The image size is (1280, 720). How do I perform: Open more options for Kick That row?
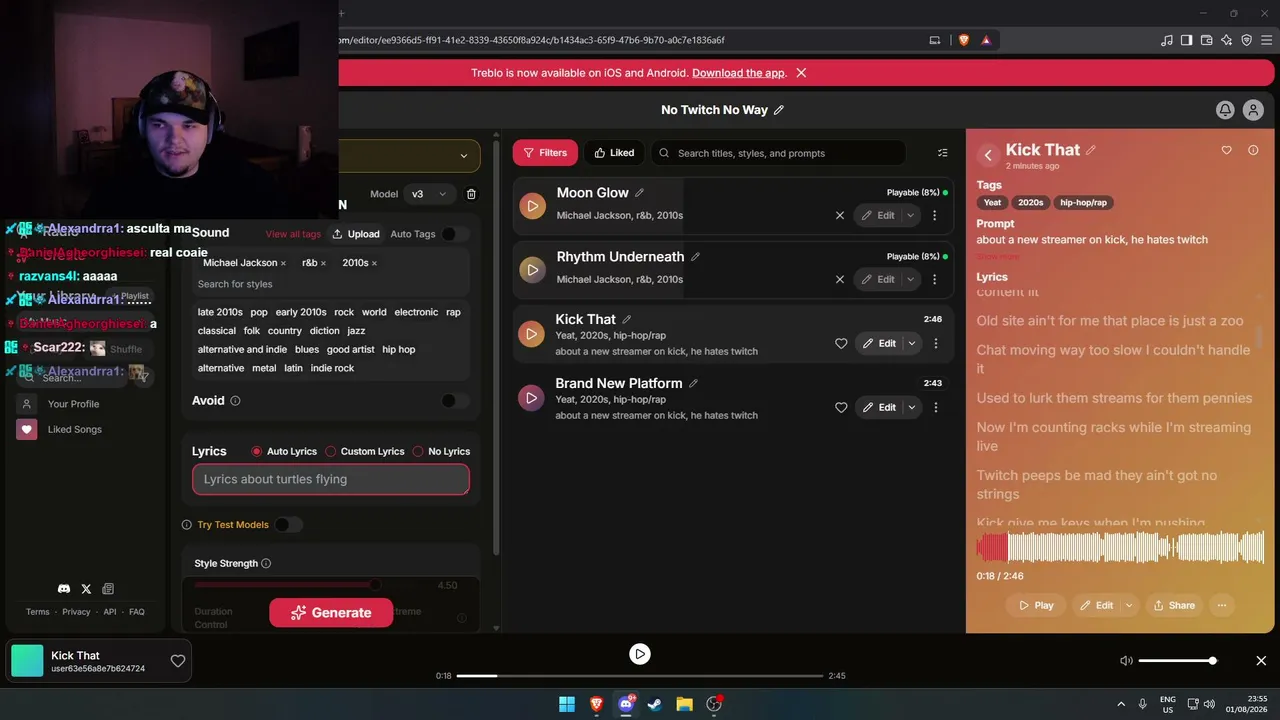(x=936, y=343)
